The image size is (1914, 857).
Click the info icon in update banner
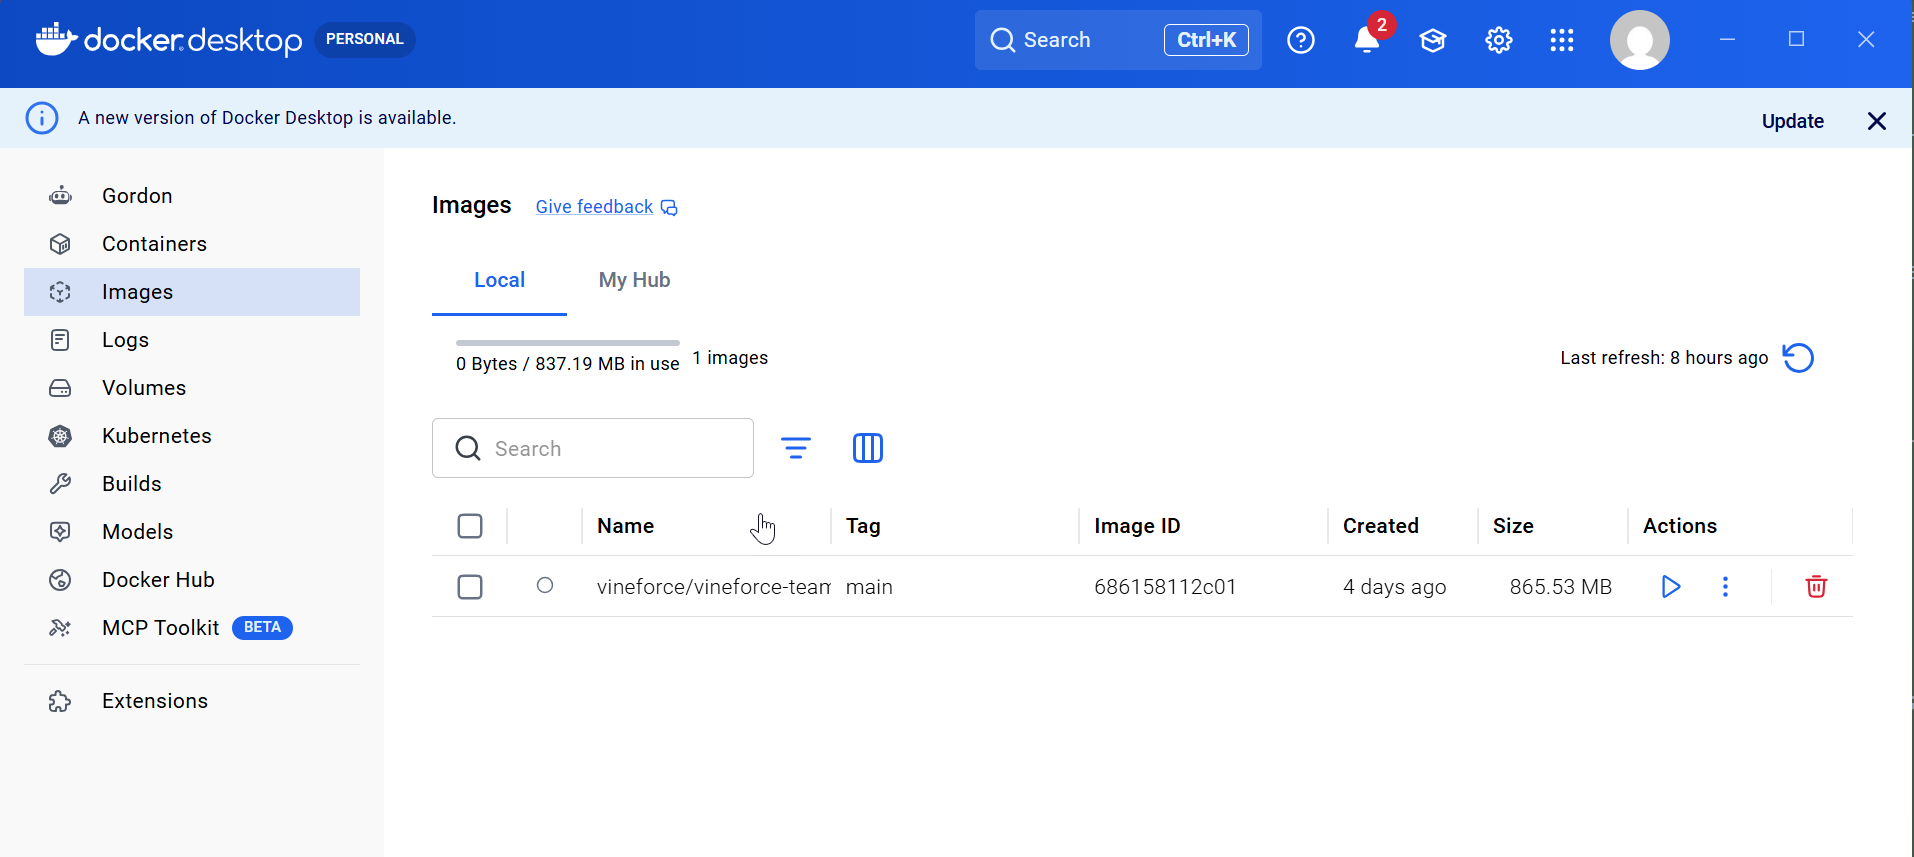tap(41, 118)
